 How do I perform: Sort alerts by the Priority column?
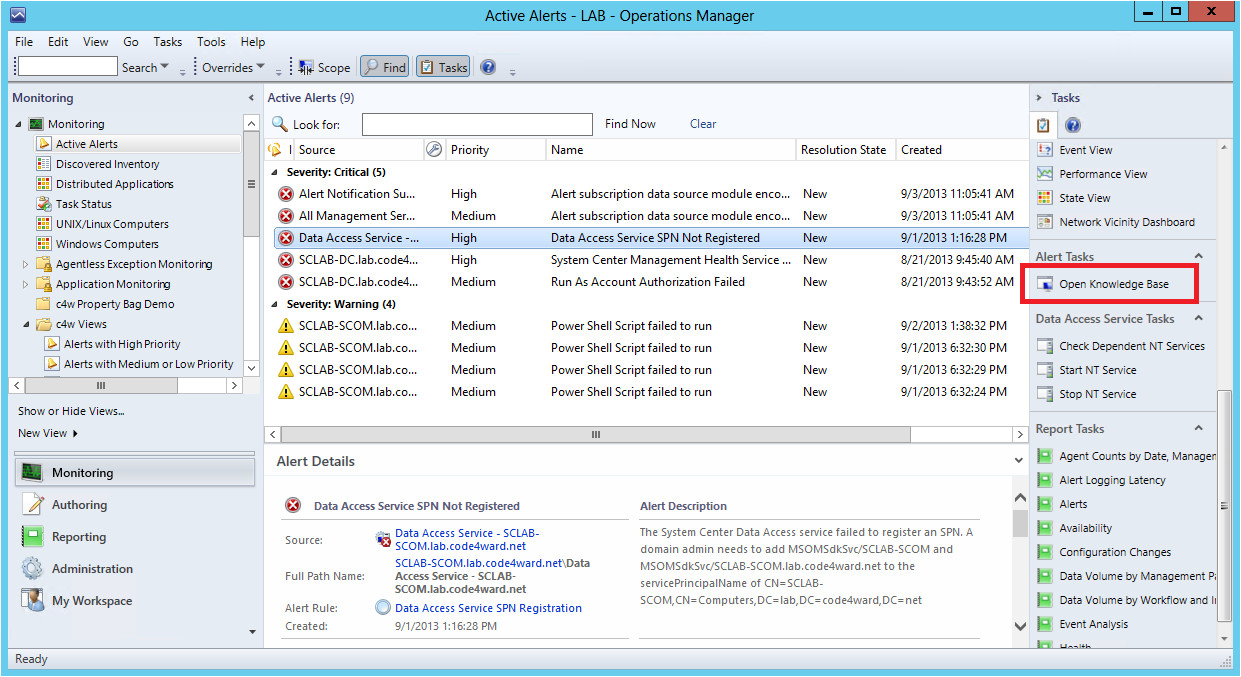(x=497, y=150)
